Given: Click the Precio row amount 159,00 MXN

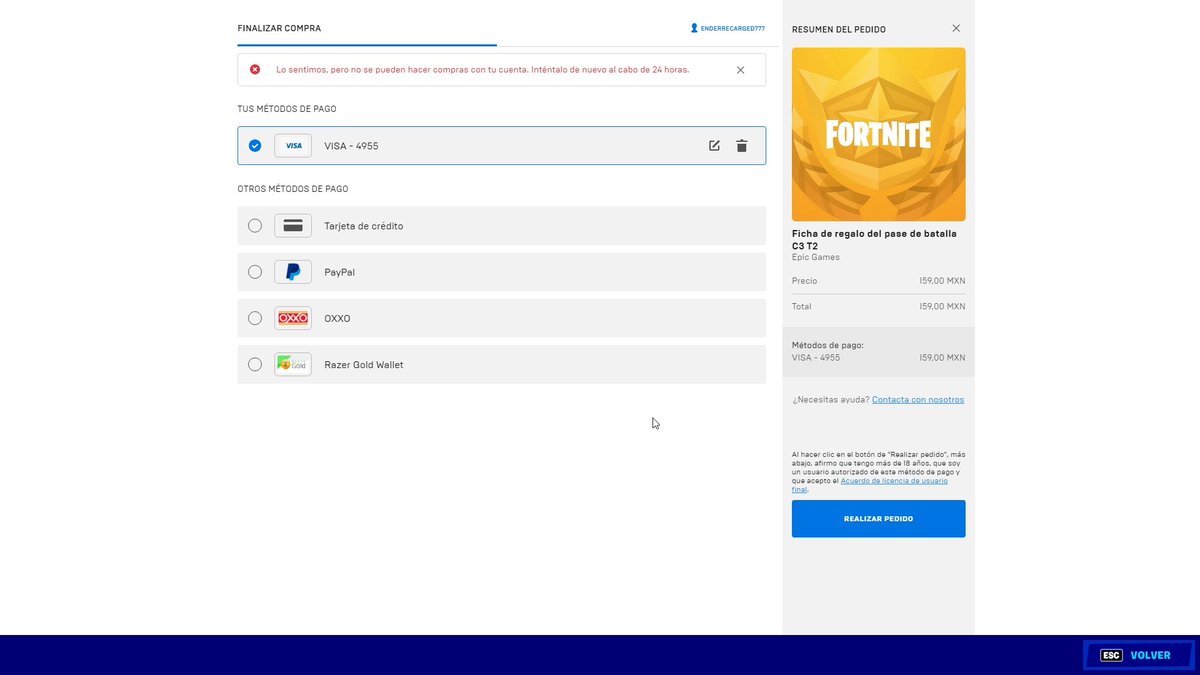Looking at the screenshot, I should pyautogui.click(x=942, y=281).
